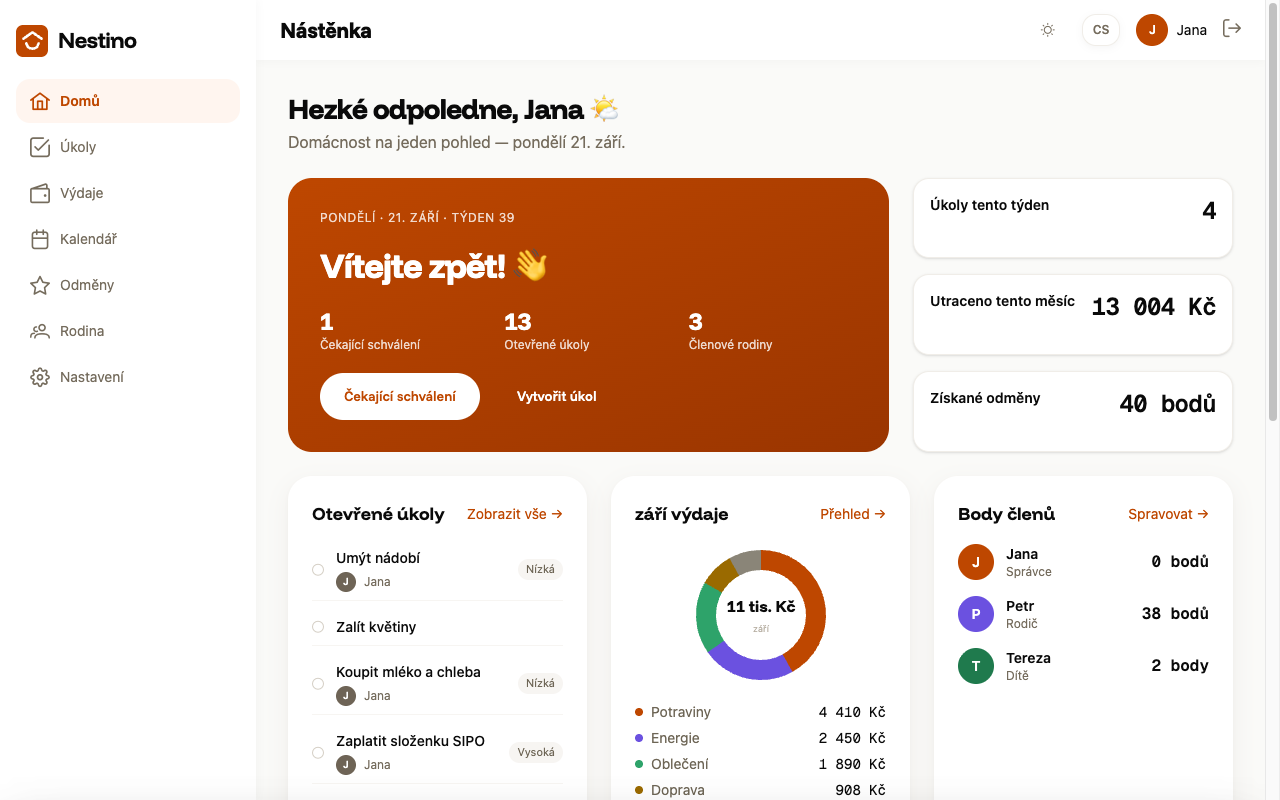Open Výdaje wallet icon in sidebar

[x=40, y=193]
